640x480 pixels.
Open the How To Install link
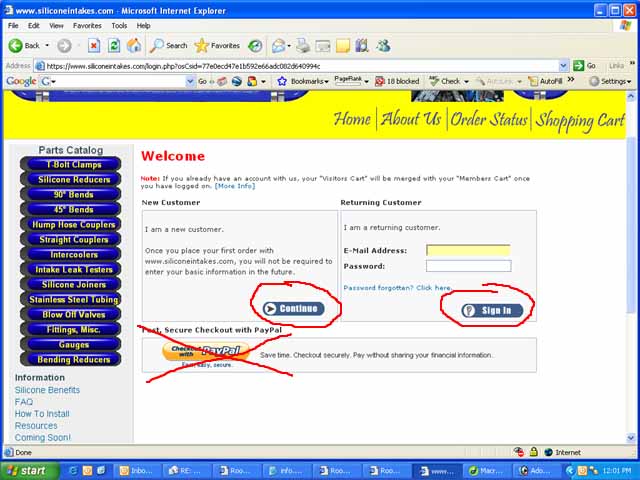pos(42,414)
